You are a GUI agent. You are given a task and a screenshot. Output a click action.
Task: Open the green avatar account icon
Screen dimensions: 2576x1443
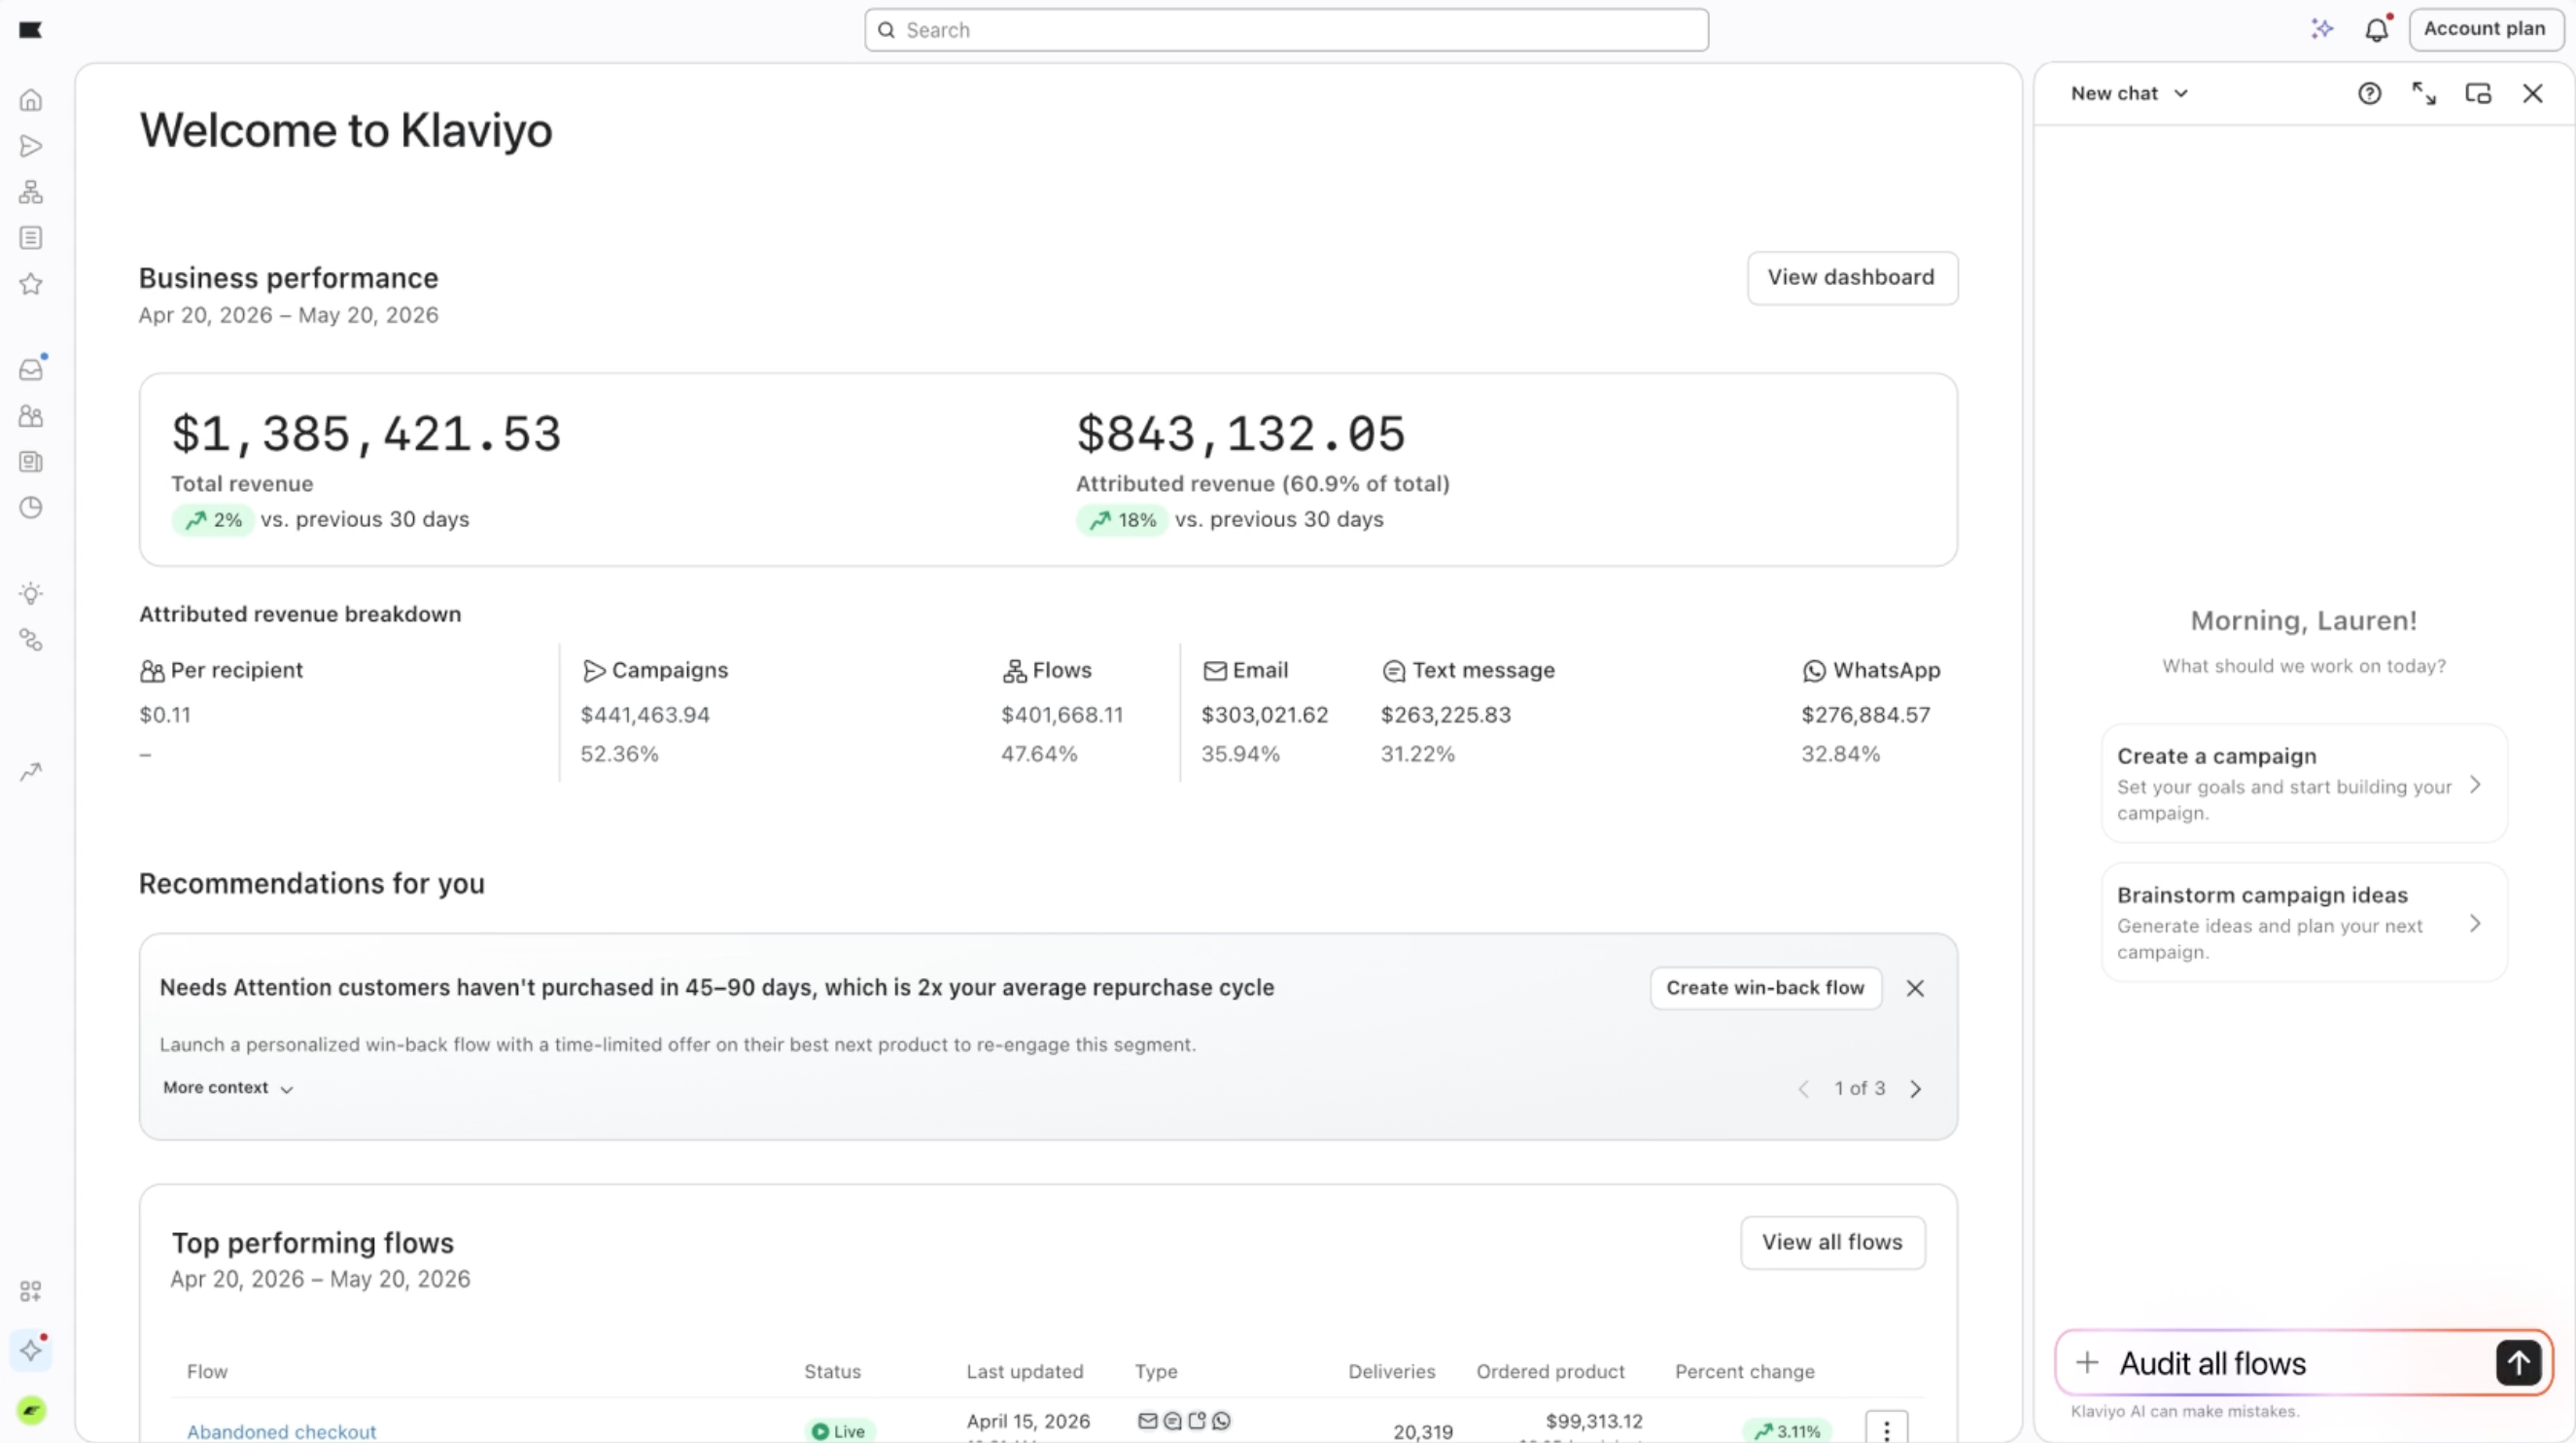point(31,1410)
